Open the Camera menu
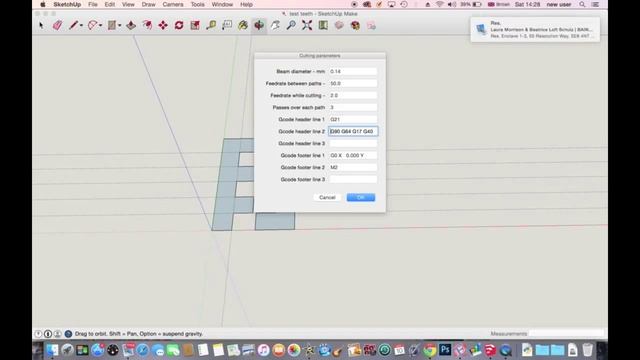 pos(173,4)
